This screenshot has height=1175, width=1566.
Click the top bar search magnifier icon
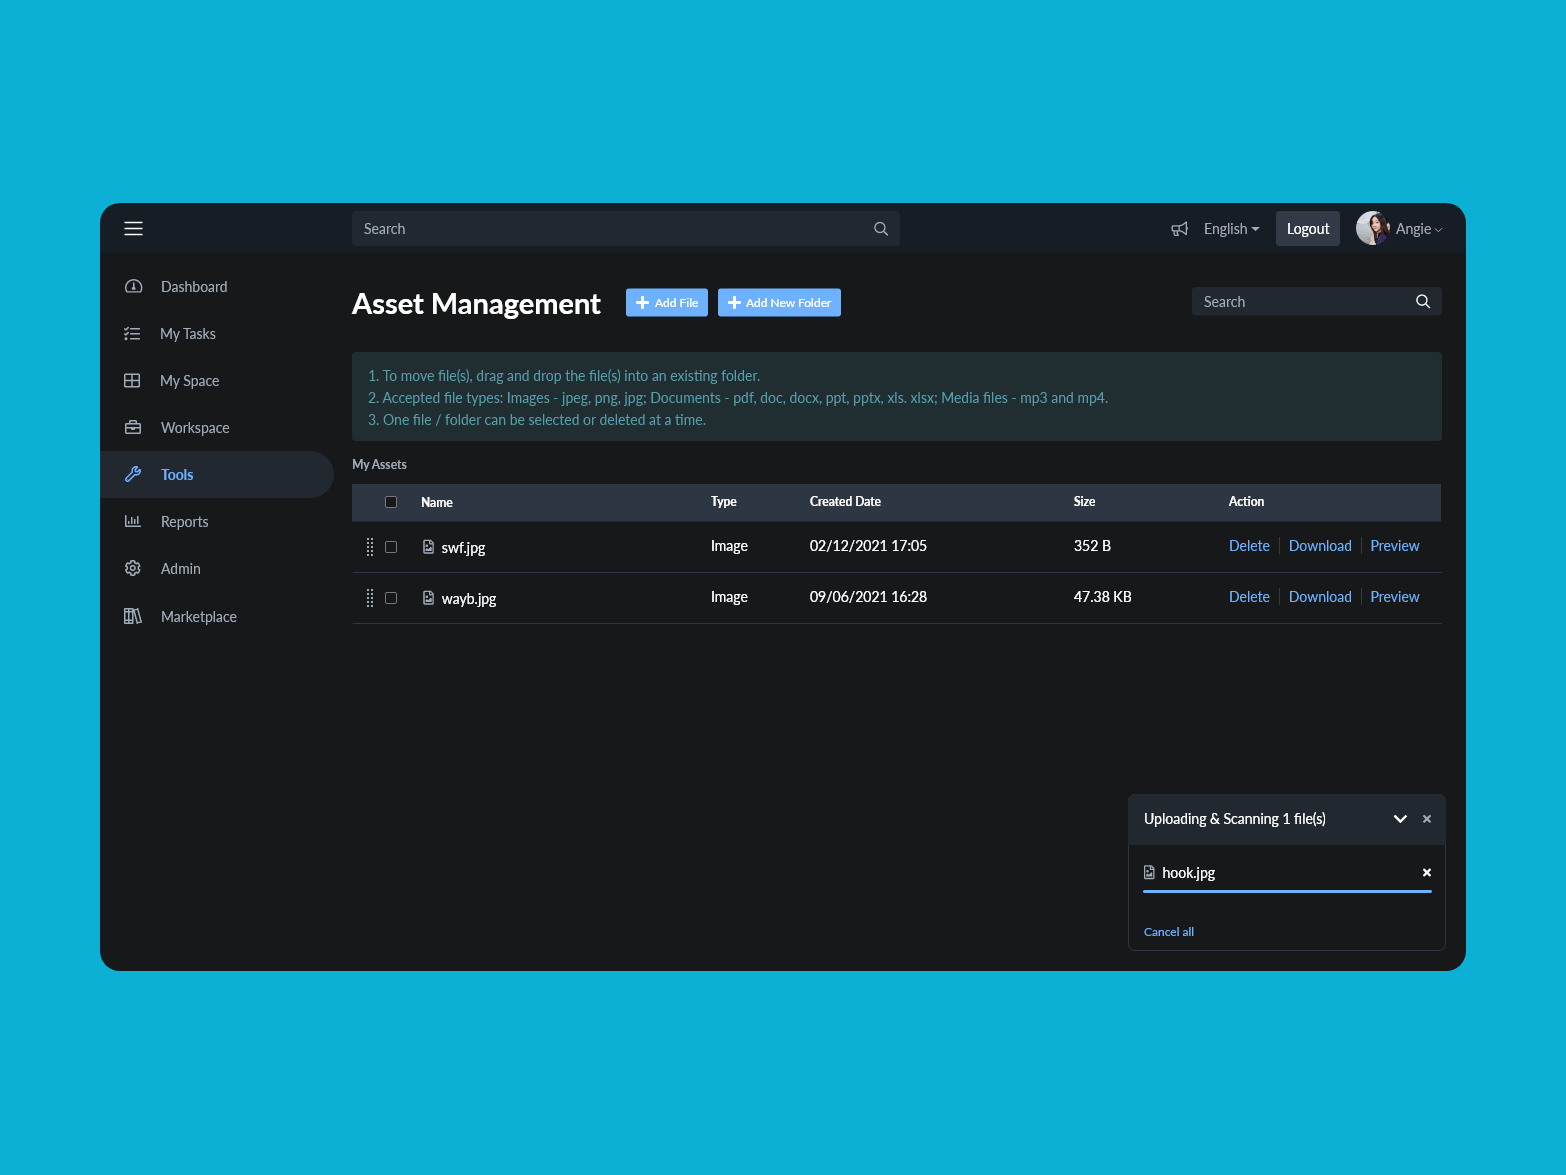coord(881,229)
